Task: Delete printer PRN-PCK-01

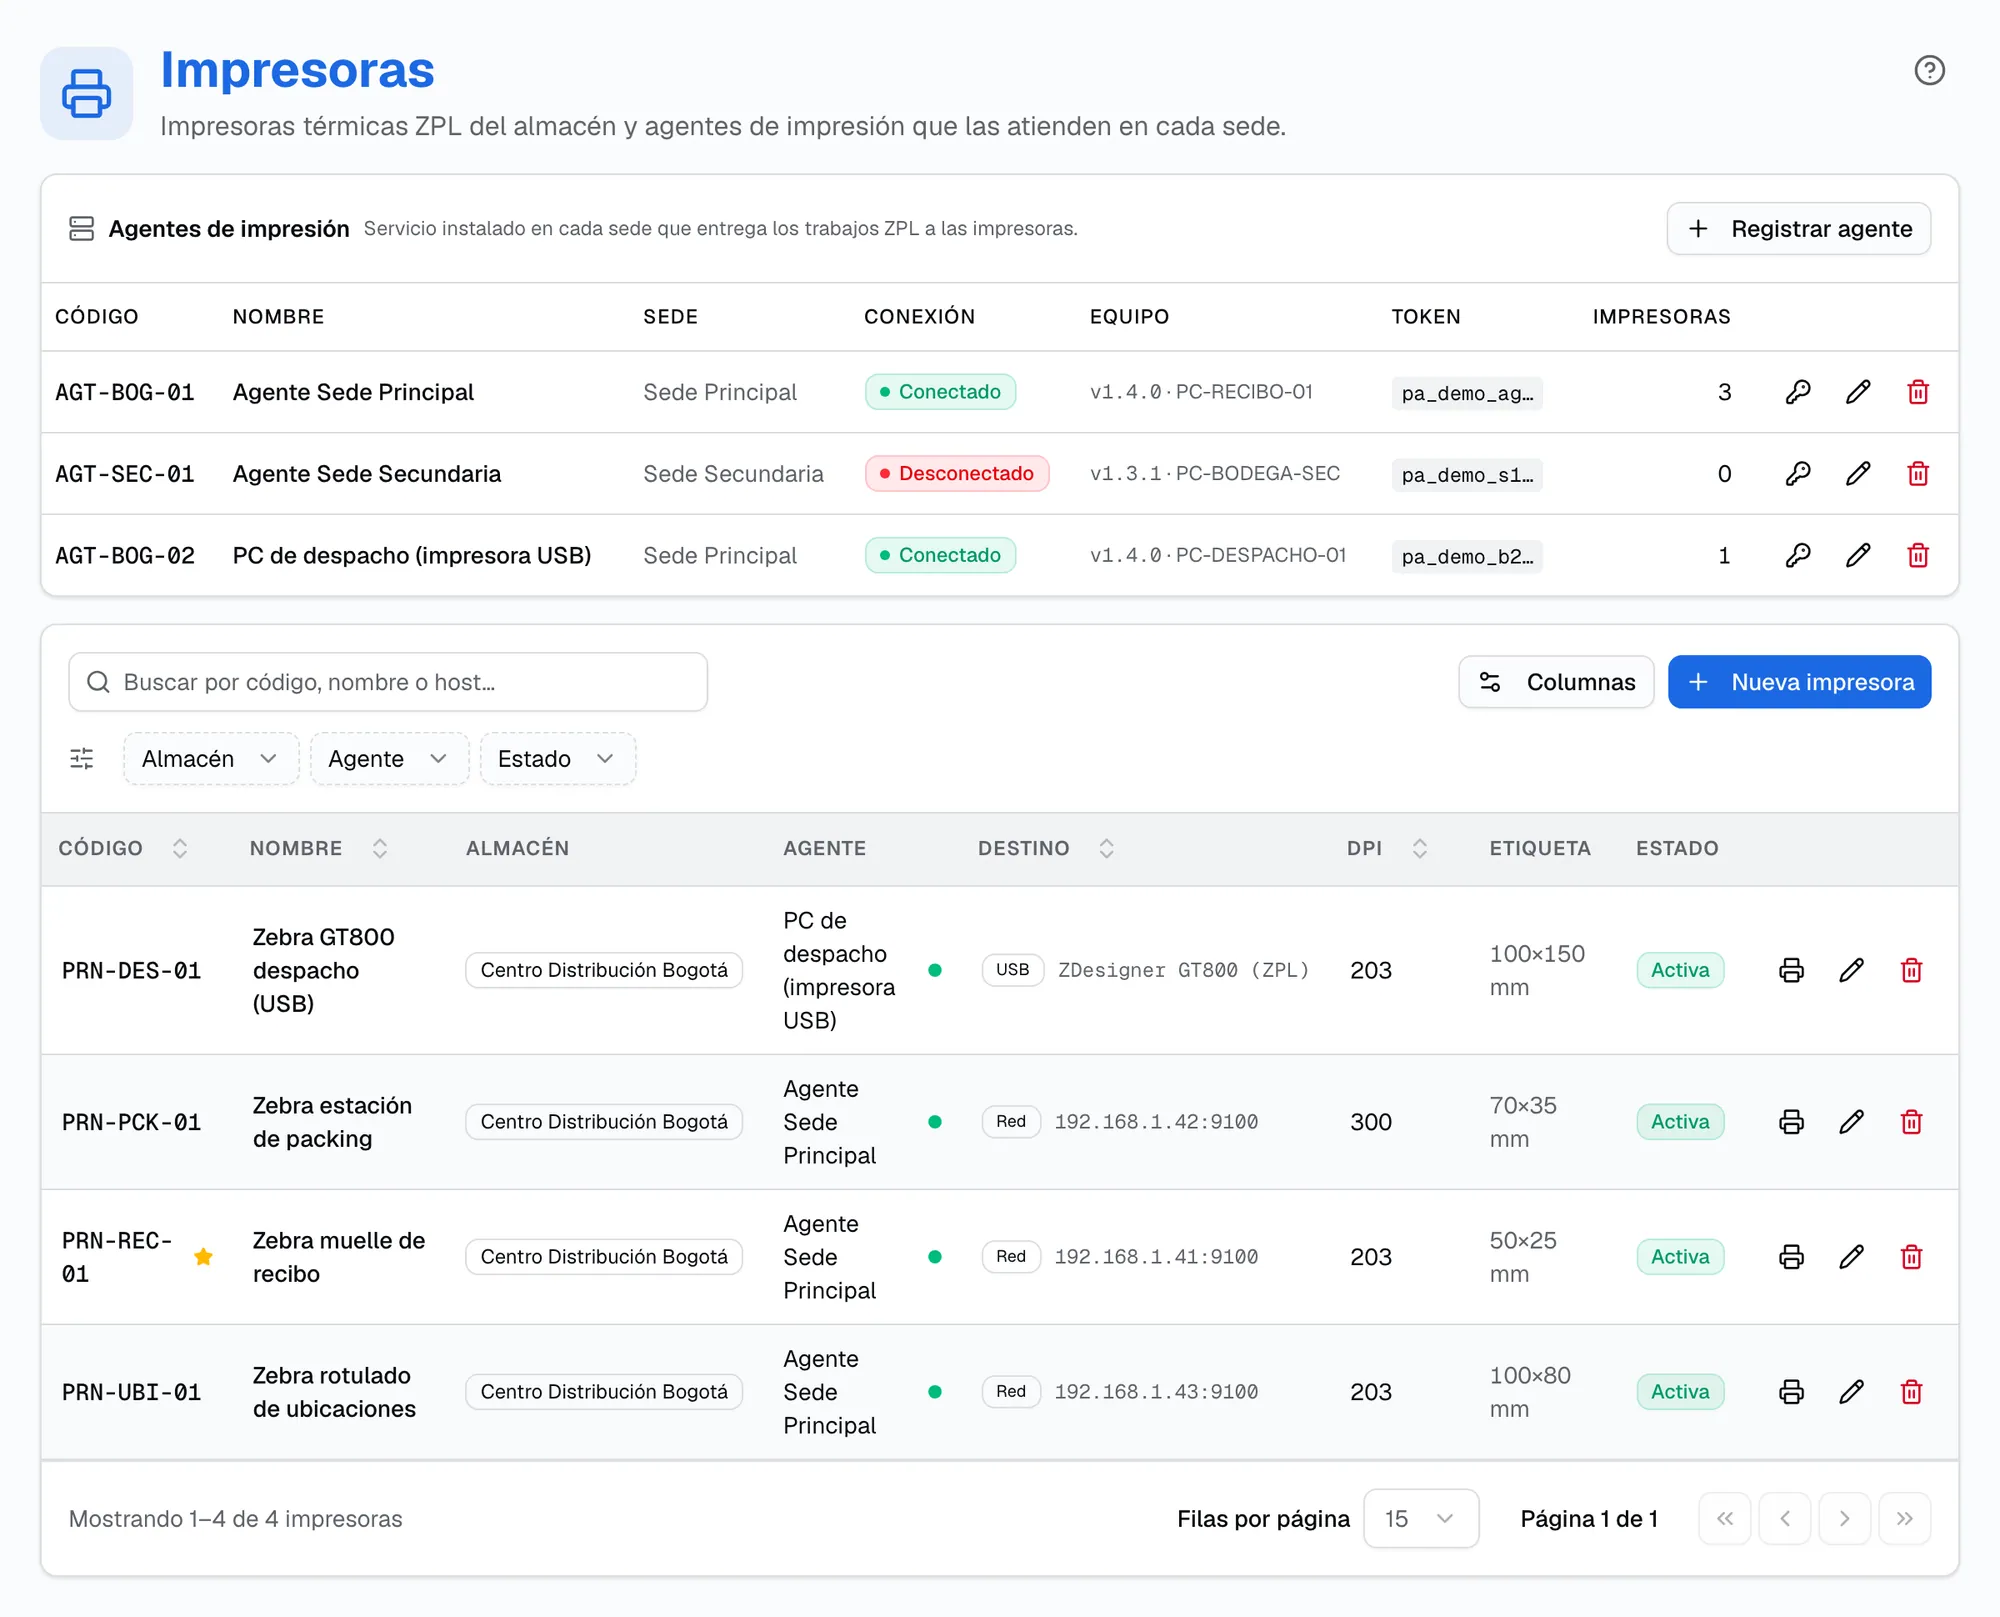Action: click(x=1912, y=1122)
